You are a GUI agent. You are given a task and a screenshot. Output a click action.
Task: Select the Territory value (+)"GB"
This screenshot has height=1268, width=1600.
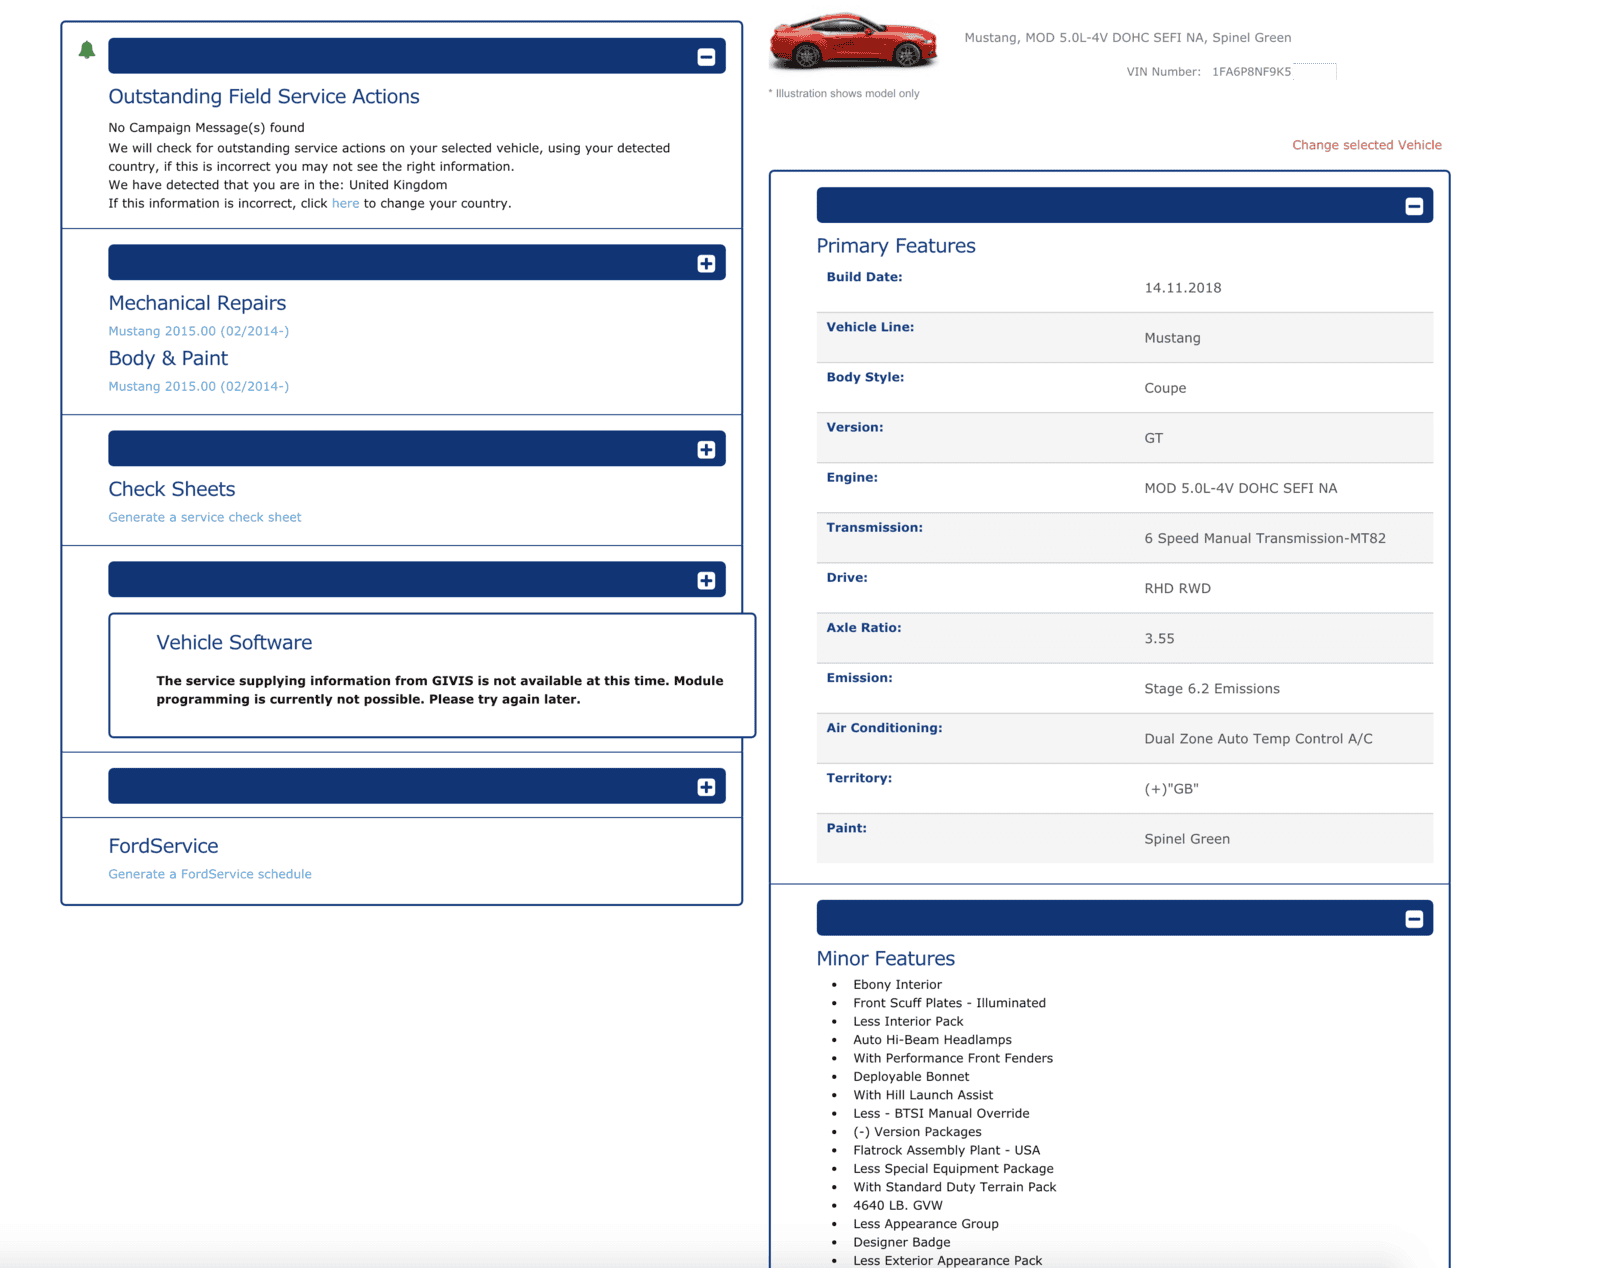(x=1171, y=789)
